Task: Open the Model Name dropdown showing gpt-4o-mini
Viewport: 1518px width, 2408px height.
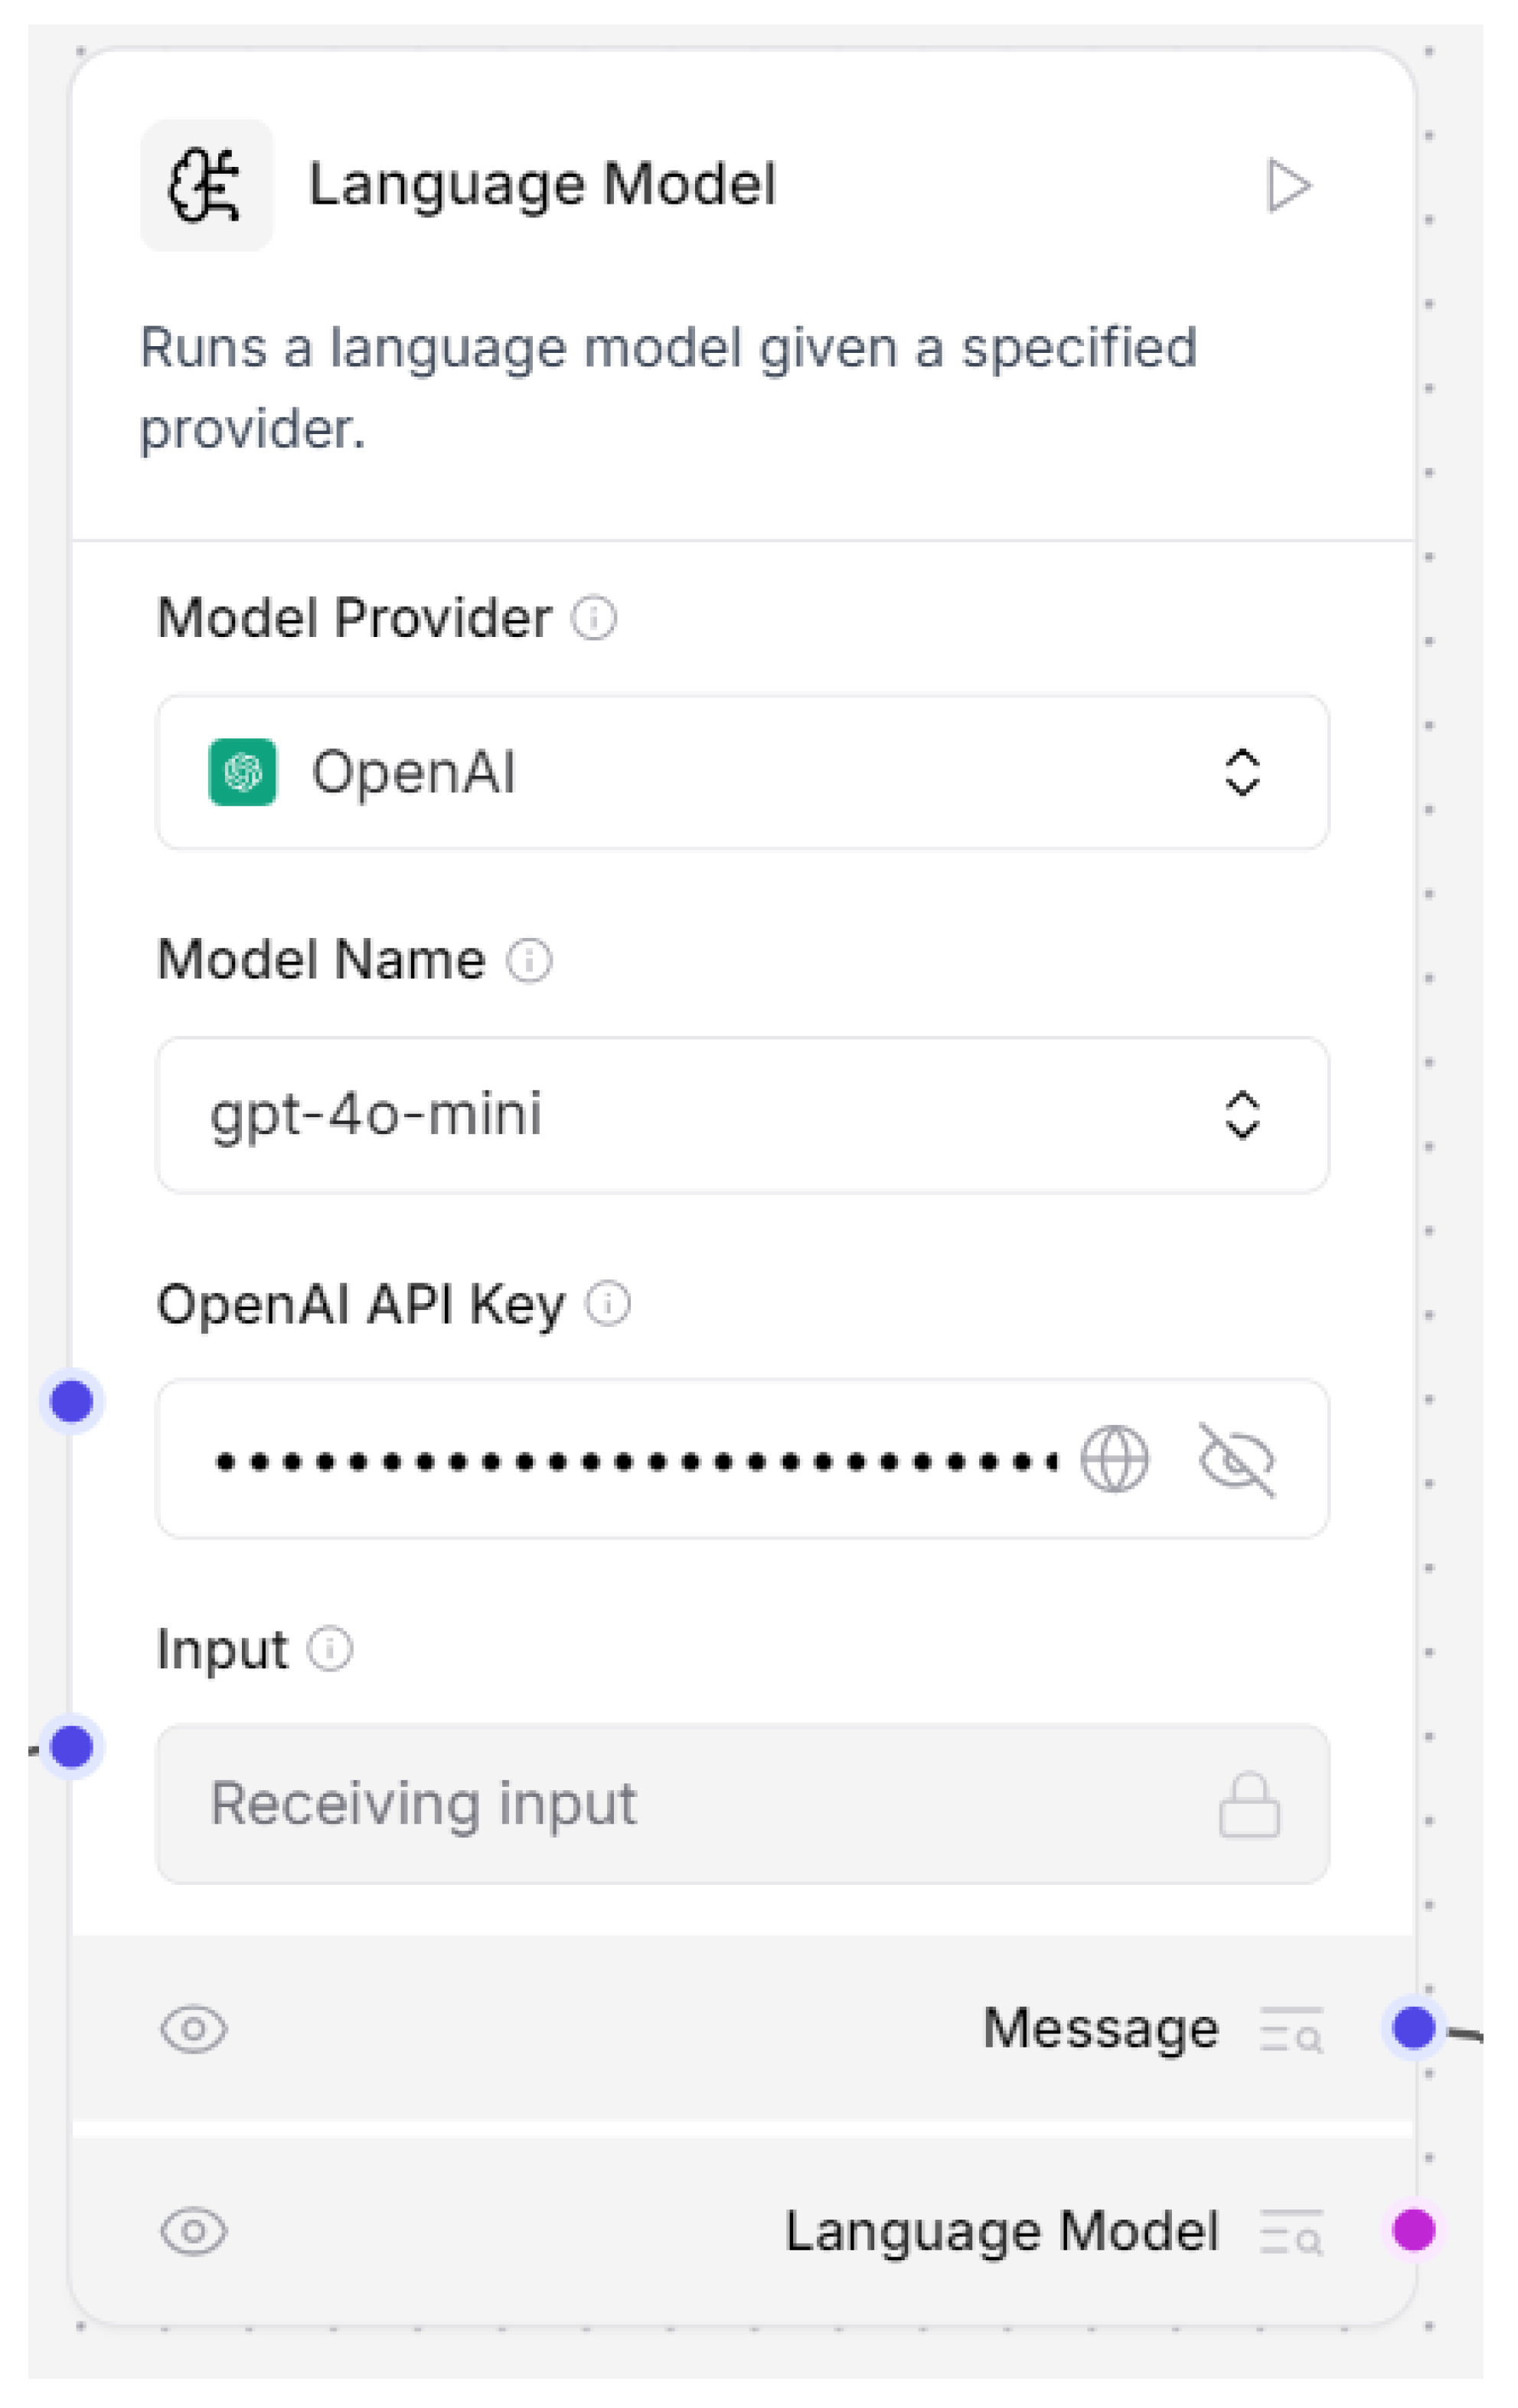Action: pos(742,1115)
